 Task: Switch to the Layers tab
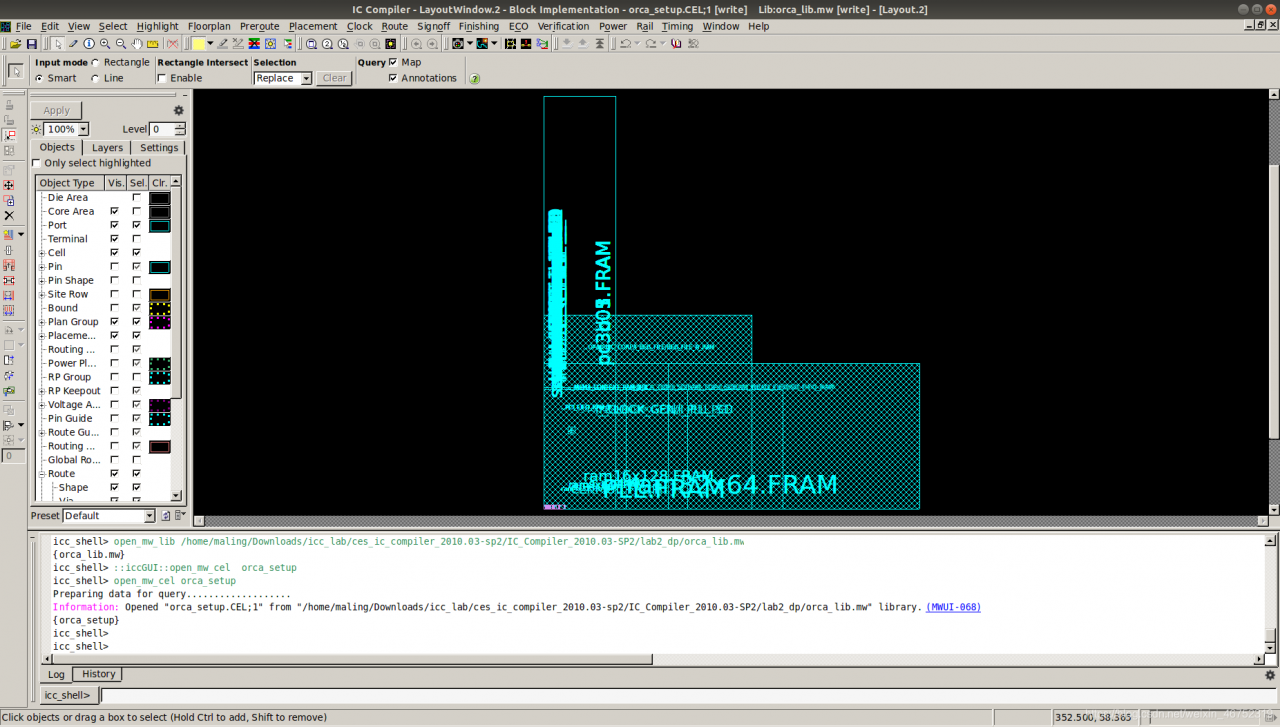107,147
